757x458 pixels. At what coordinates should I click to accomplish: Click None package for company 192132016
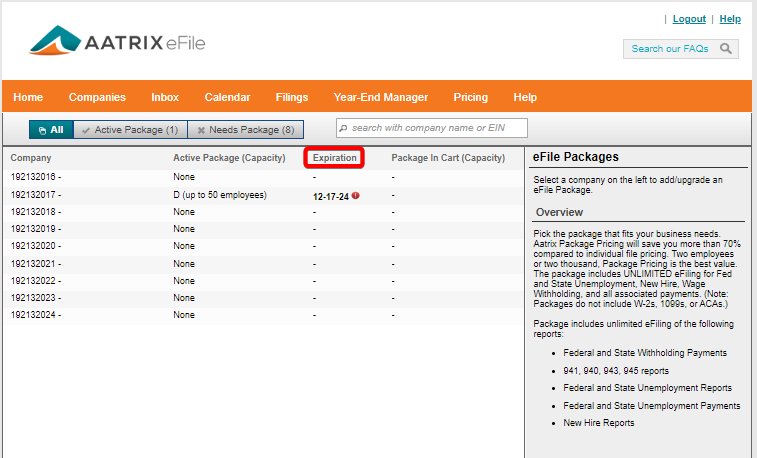click(x=184, y=177)
